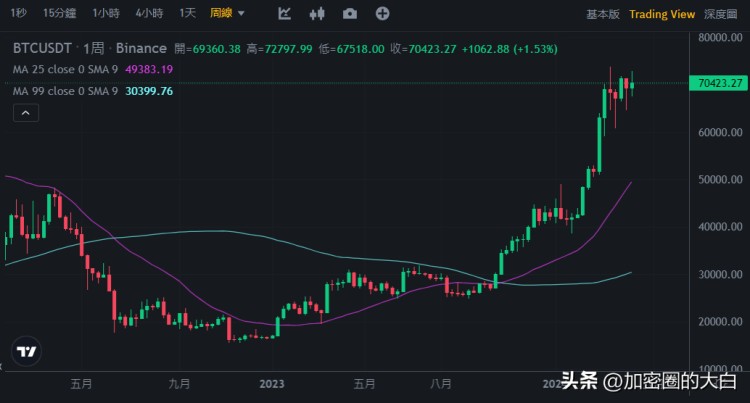The image size is (750, 403).
Task: Click the 30000.00 price axis label
Action: coord(720,274)
